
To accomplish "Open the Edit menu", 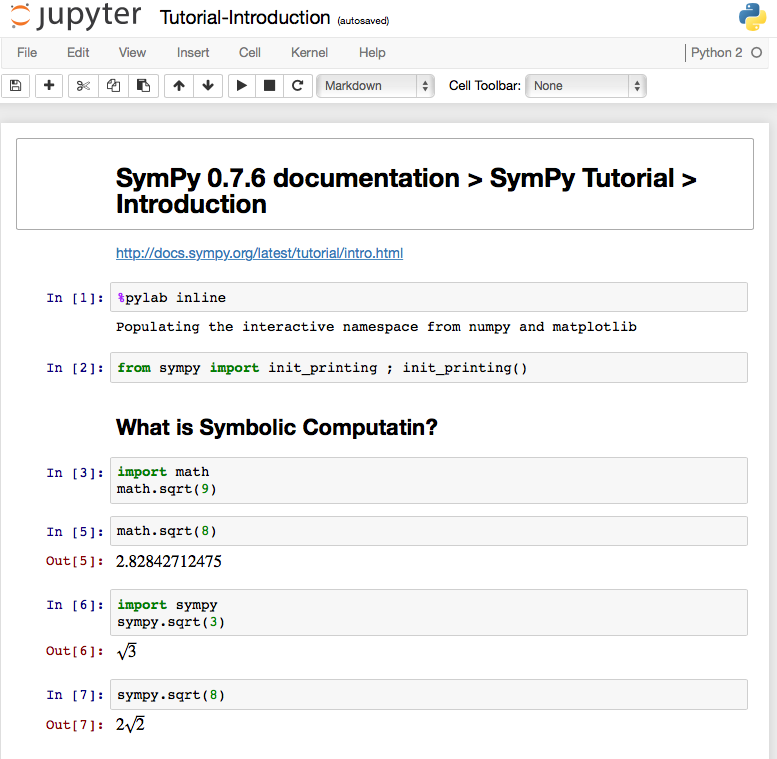I will click(78, 53).
